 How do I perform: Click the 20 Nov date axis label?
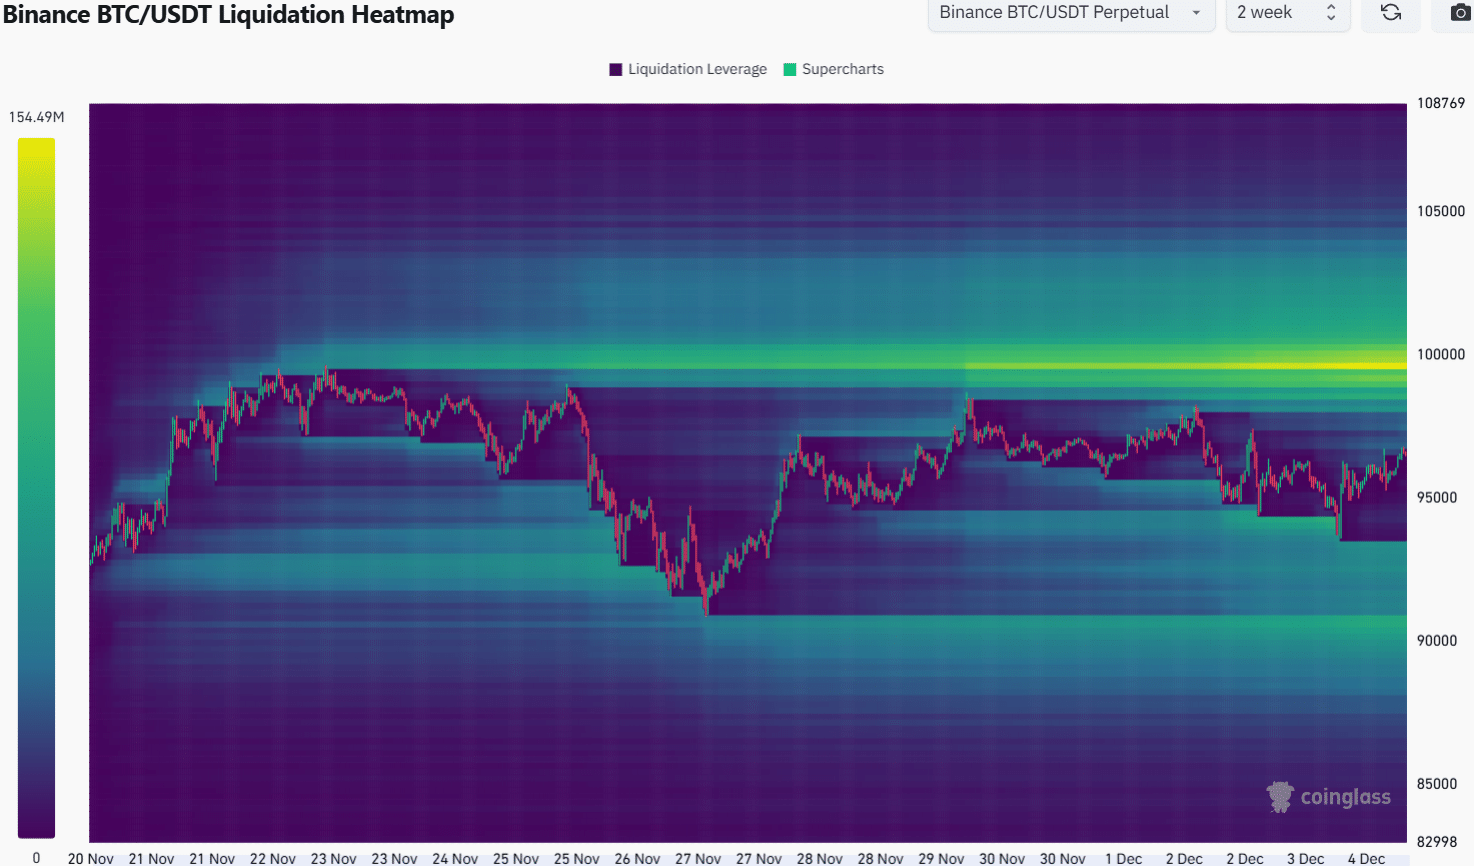(x=91, y=858)
